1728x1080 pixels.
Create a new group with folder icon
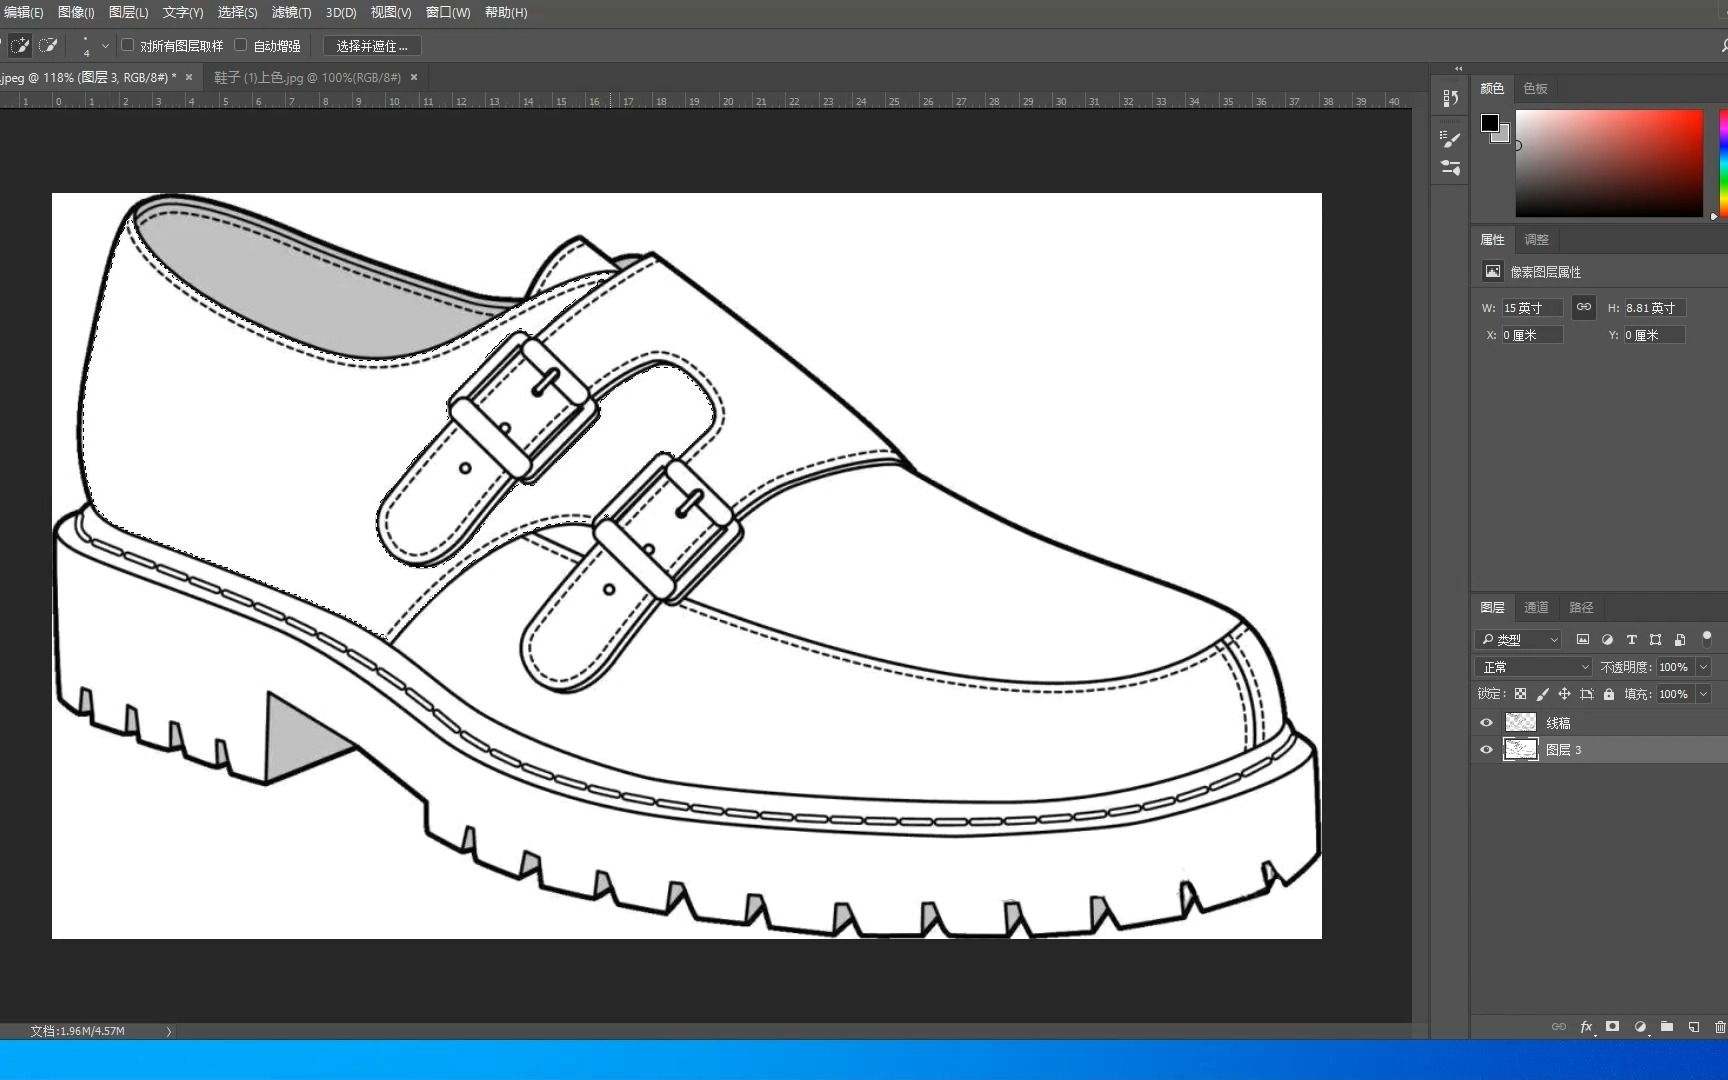(1667, 1027)
